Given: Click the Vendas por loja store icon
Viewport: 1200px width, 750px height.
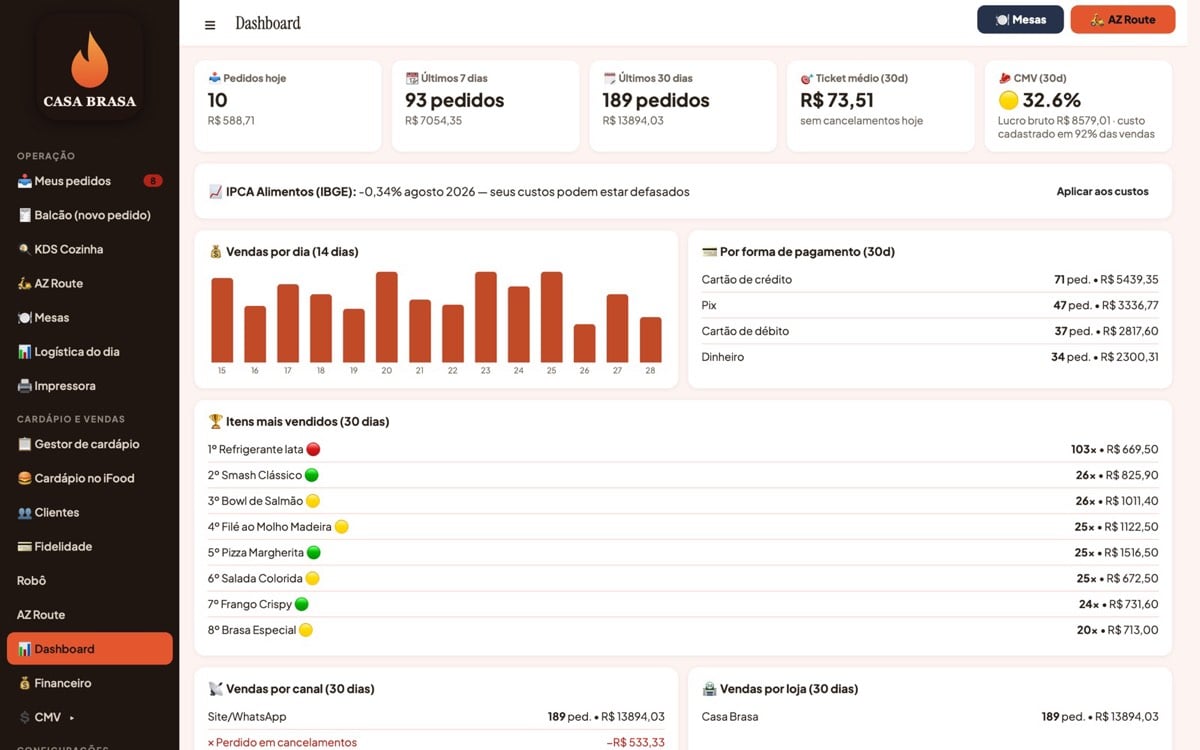Looking at the screenshot, I should click(709, 689).
